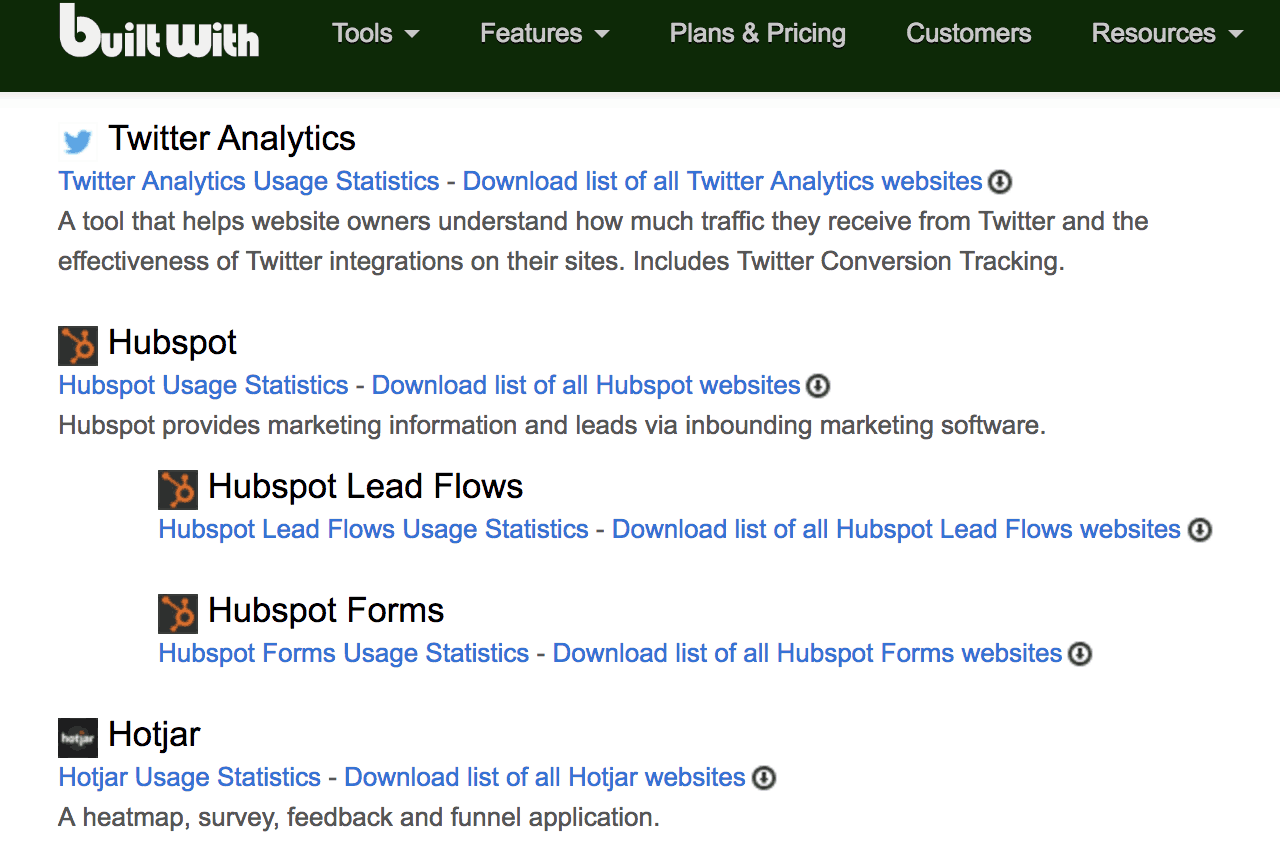Click the Hubspot Lead Flows logo icon

(178, 490)
